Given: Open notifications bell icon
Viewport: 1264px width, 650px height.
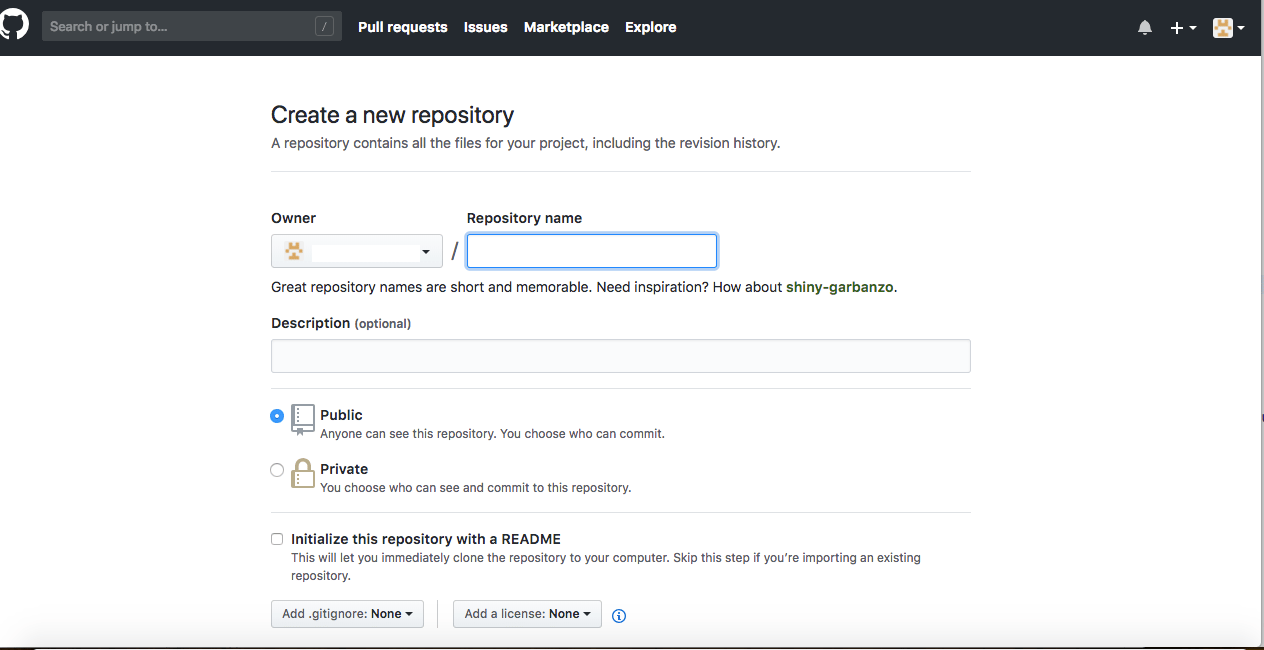Looking at the screenshot, I should click(1145, 28).
